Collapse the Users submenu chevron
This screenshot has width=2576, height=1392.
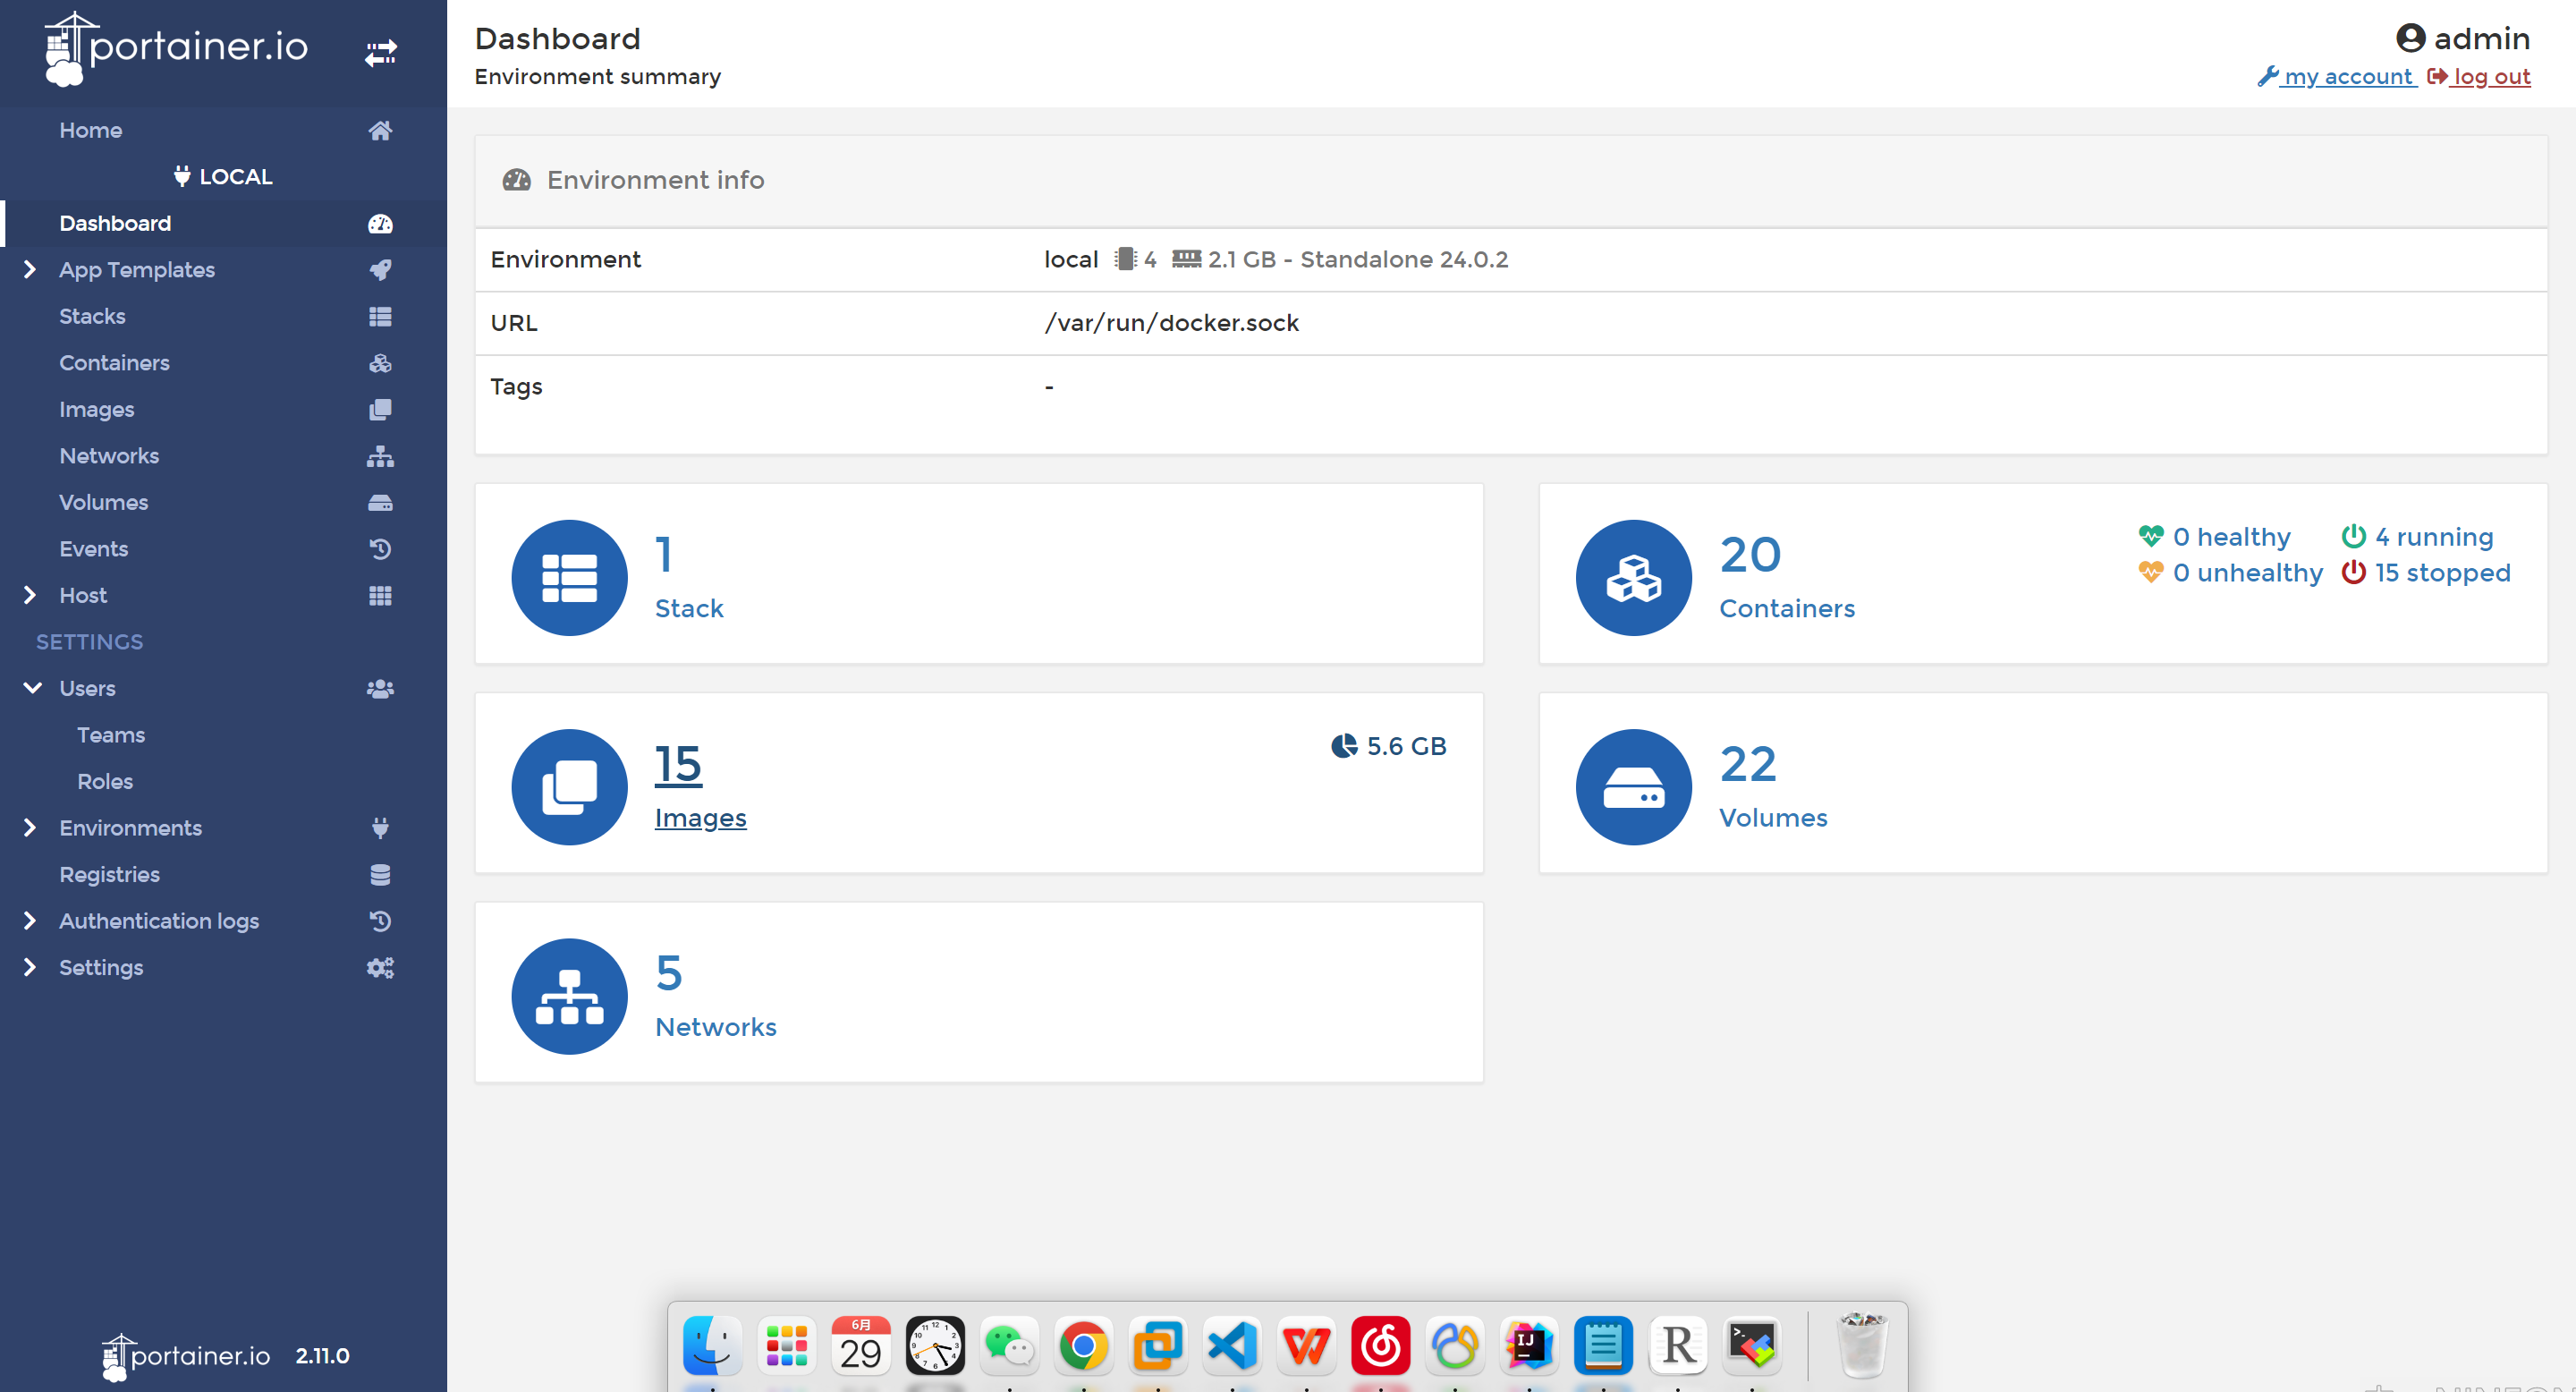pyautogui.click(x=32, y=689)
